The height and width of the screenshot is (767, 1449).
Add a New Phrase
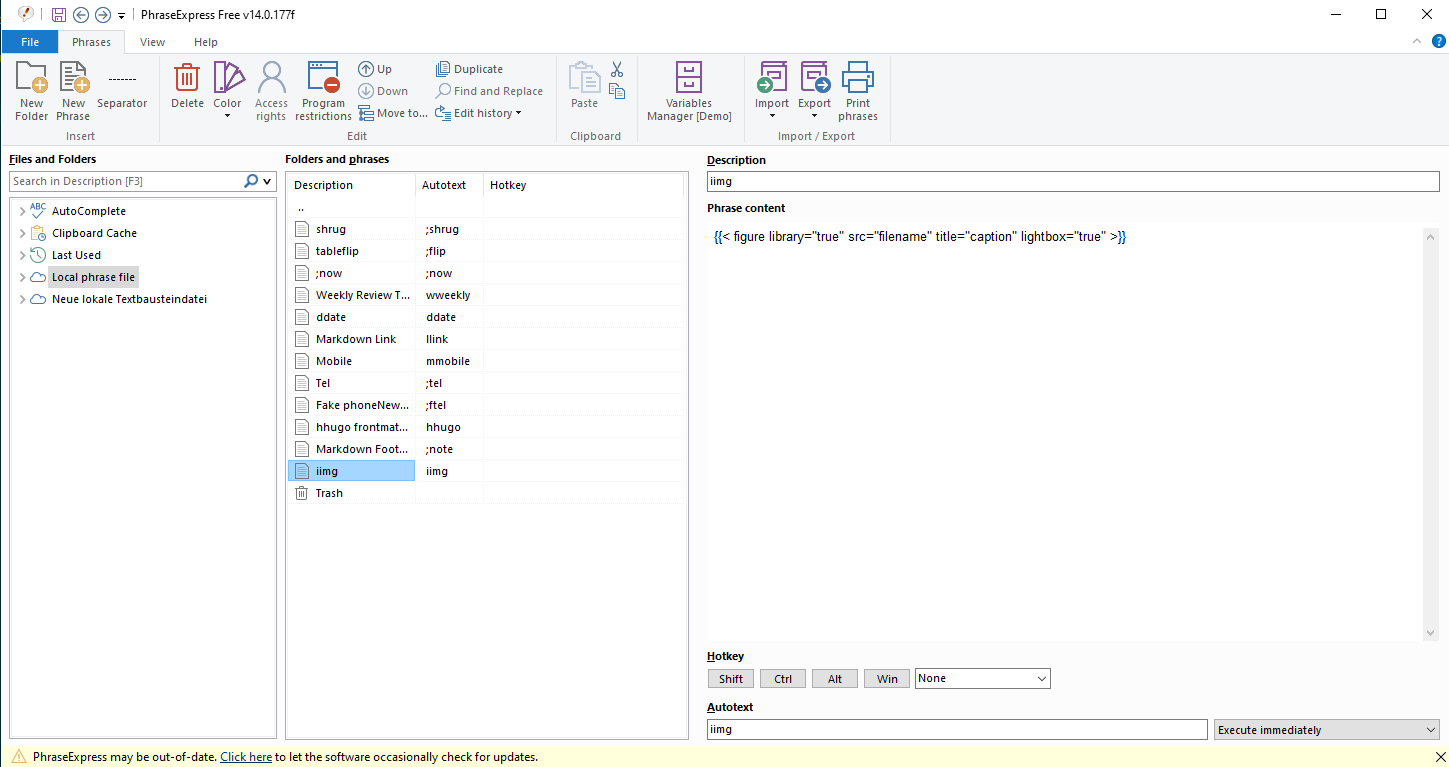[x=73, y=91]
